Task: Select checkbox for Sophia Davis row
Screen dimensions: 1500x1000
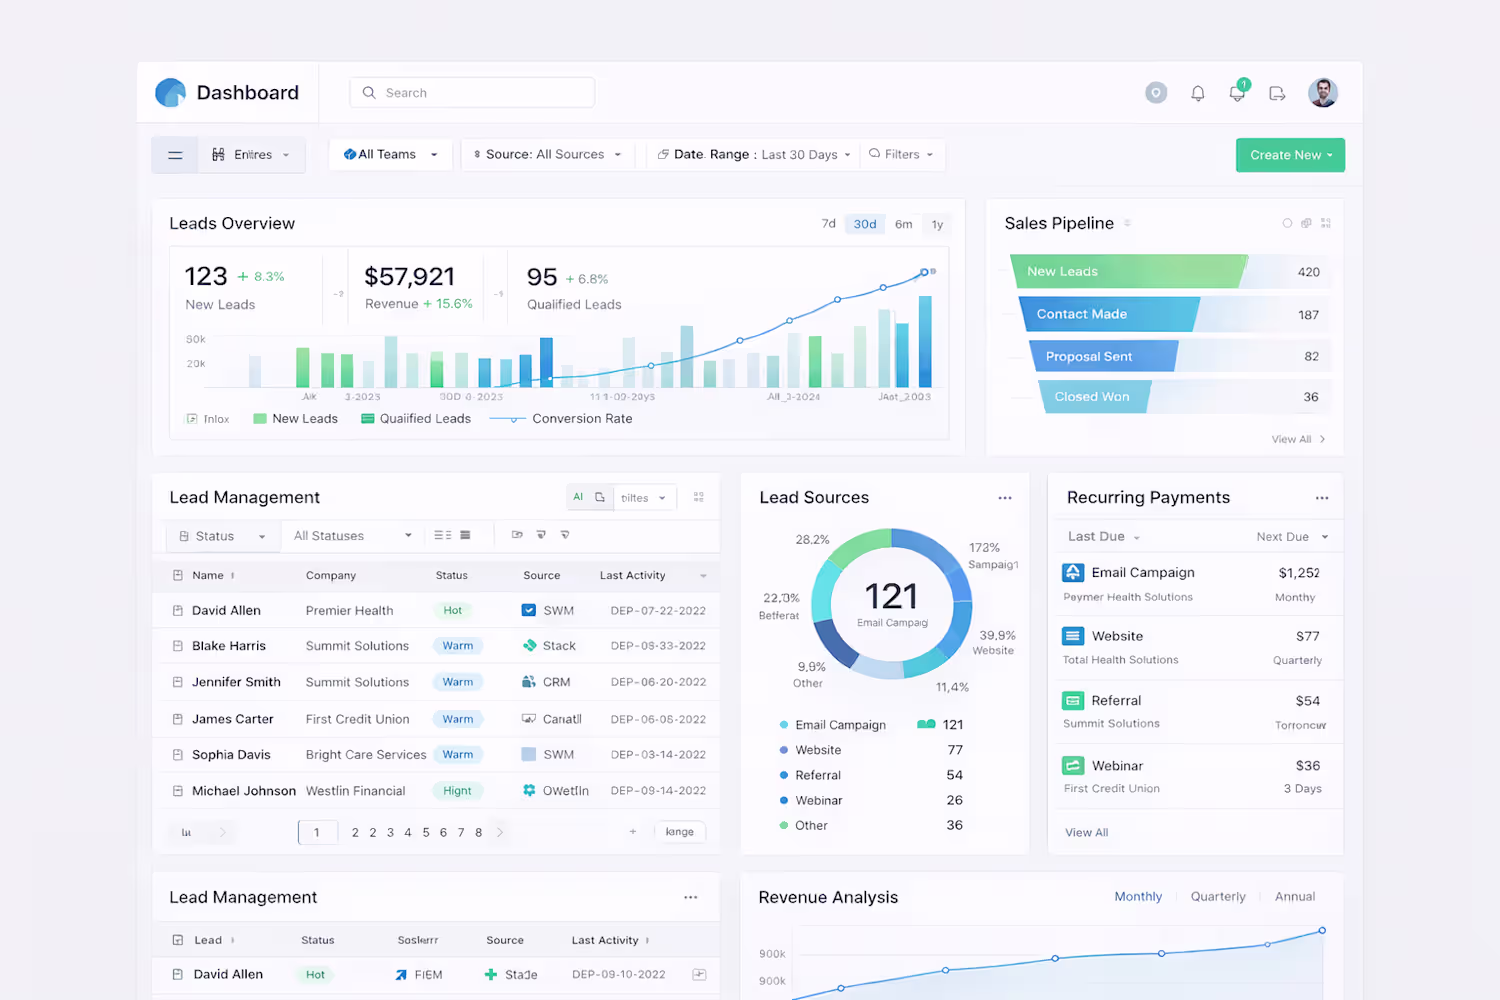Action: pos(178,755)
